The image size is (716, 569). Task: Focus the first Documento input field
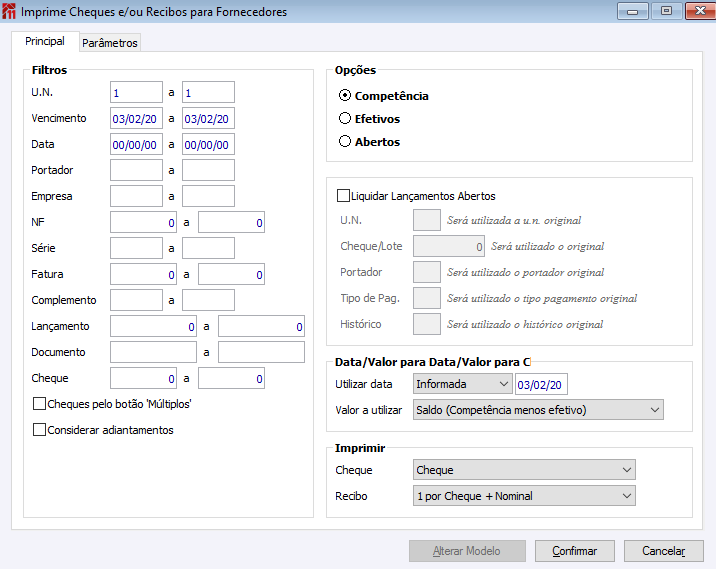click(x=153, y=352)
